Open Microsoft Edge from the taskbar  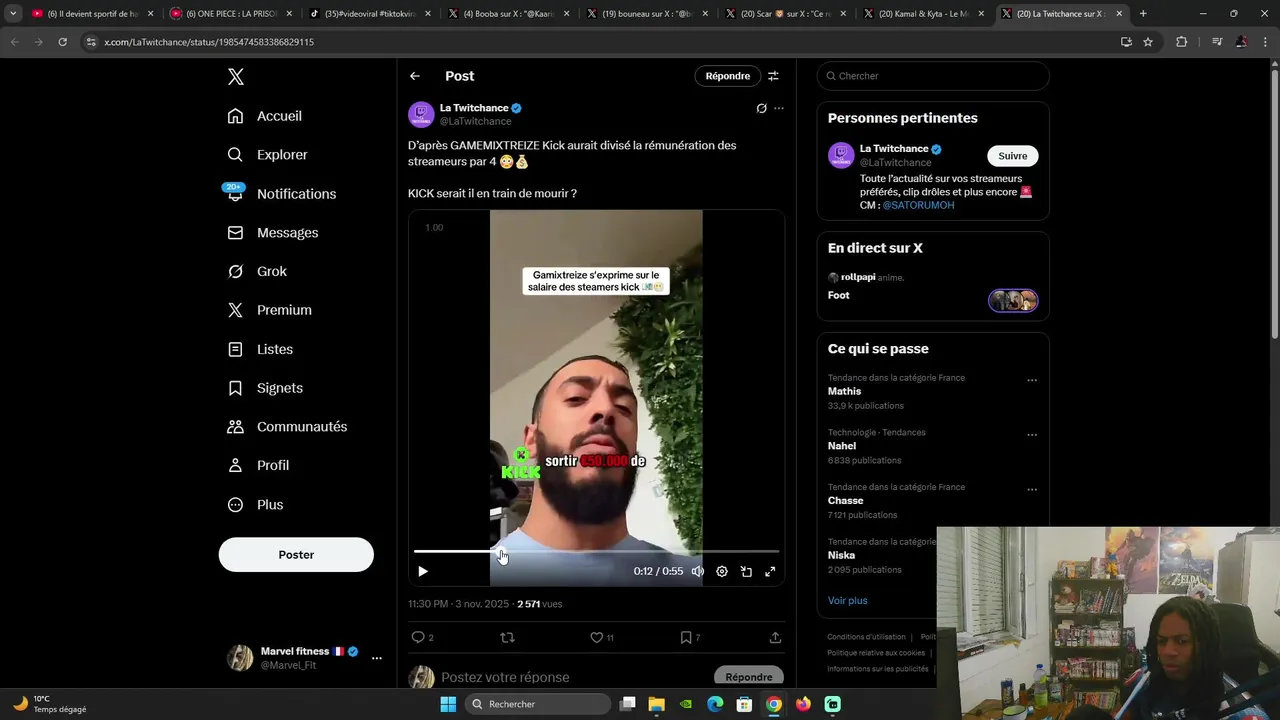[x=715, y=704]
